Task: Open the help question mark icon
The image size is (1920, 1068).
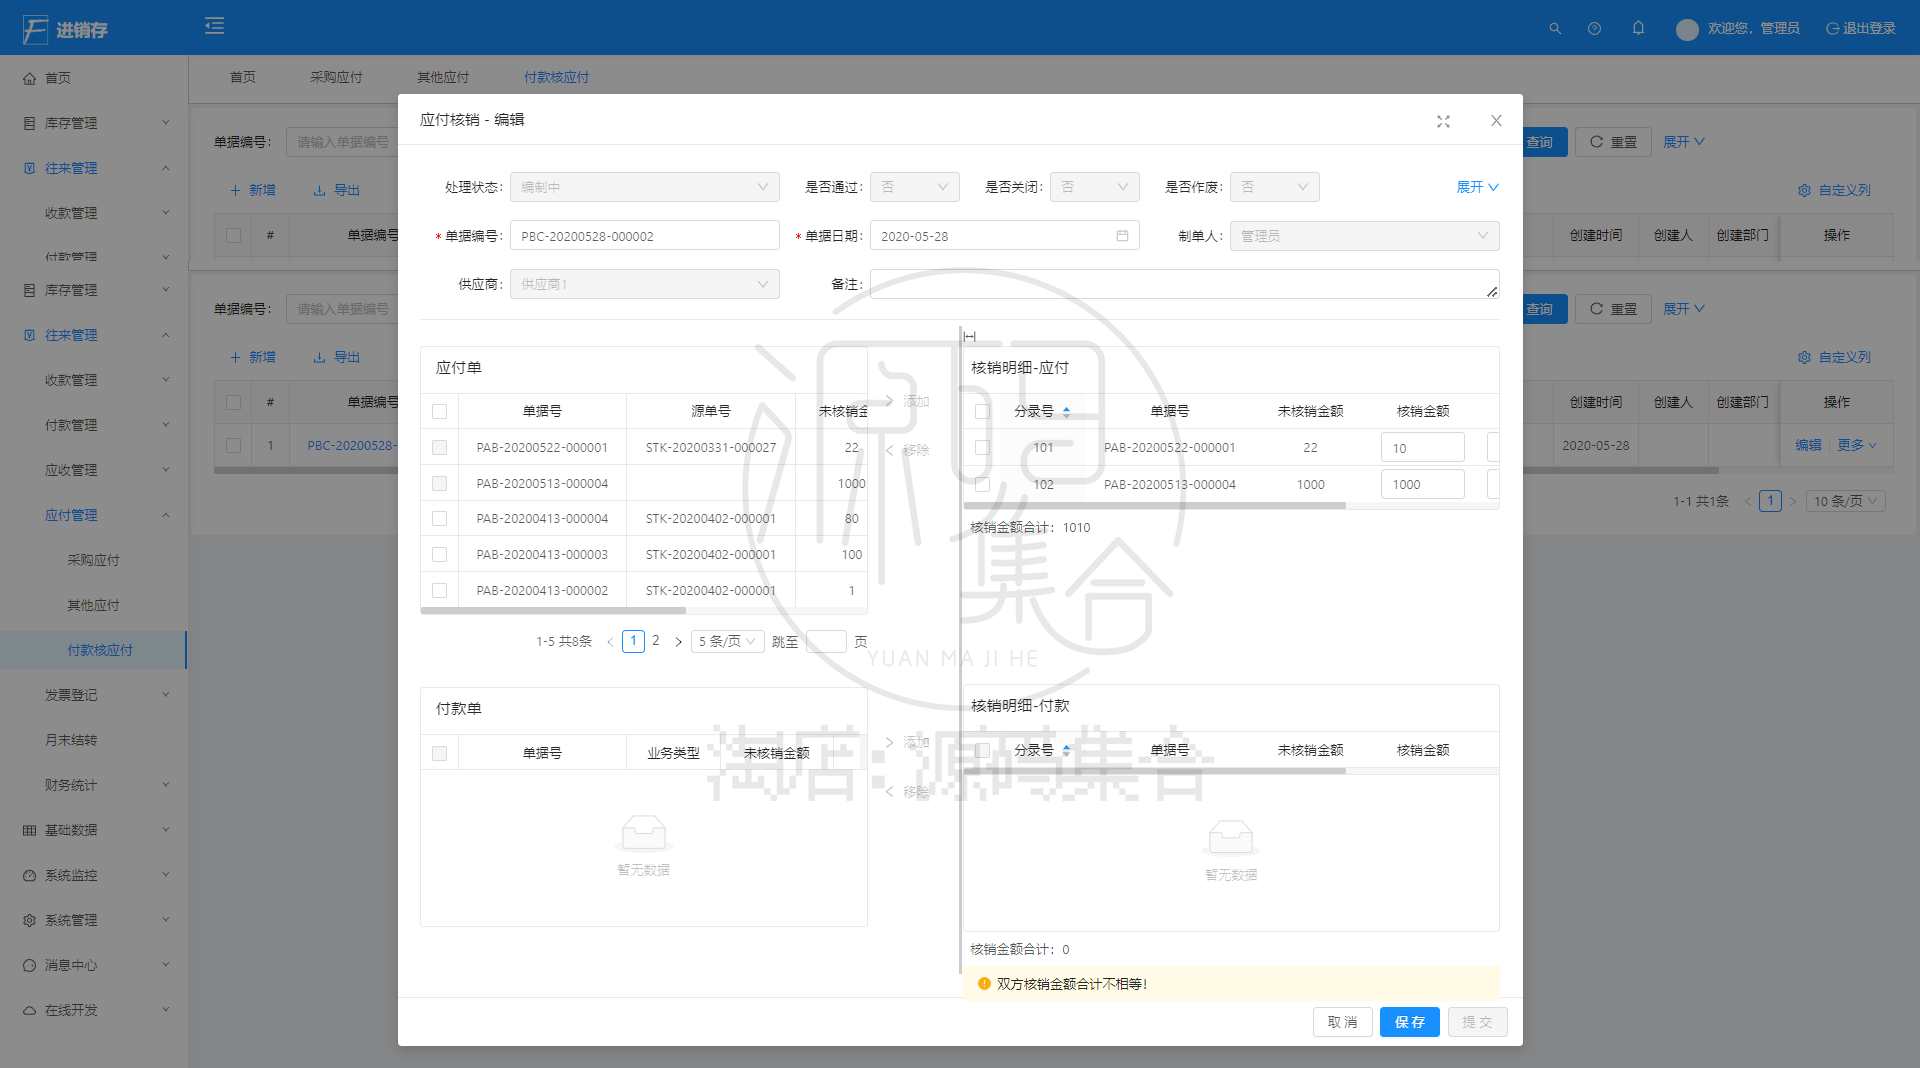Action: pos(1594,28)
